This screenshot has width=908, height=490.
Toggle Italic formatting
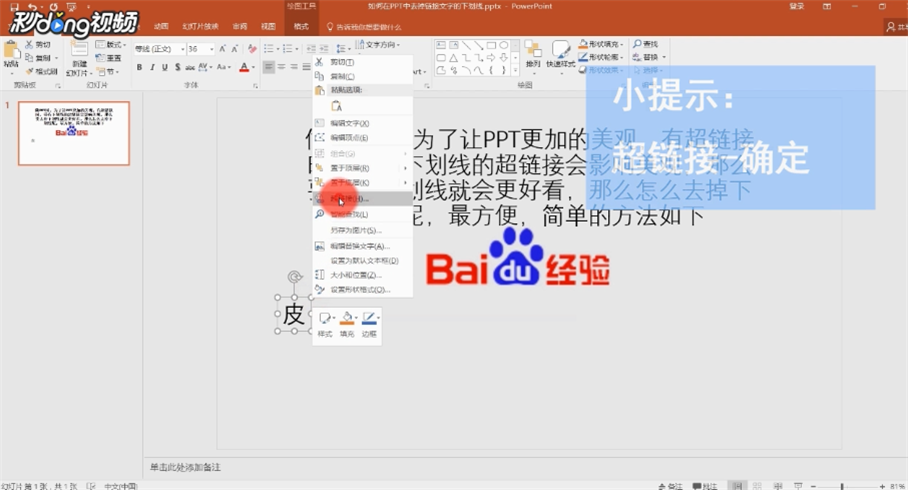[x=152, y=67]
